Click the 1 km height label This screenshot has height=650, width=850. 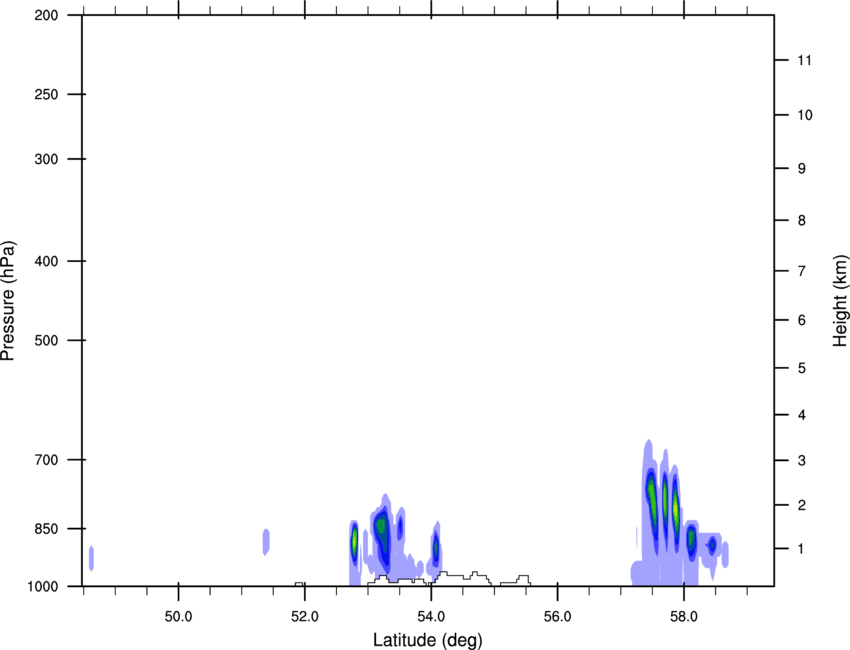click(x=802, y=549)
